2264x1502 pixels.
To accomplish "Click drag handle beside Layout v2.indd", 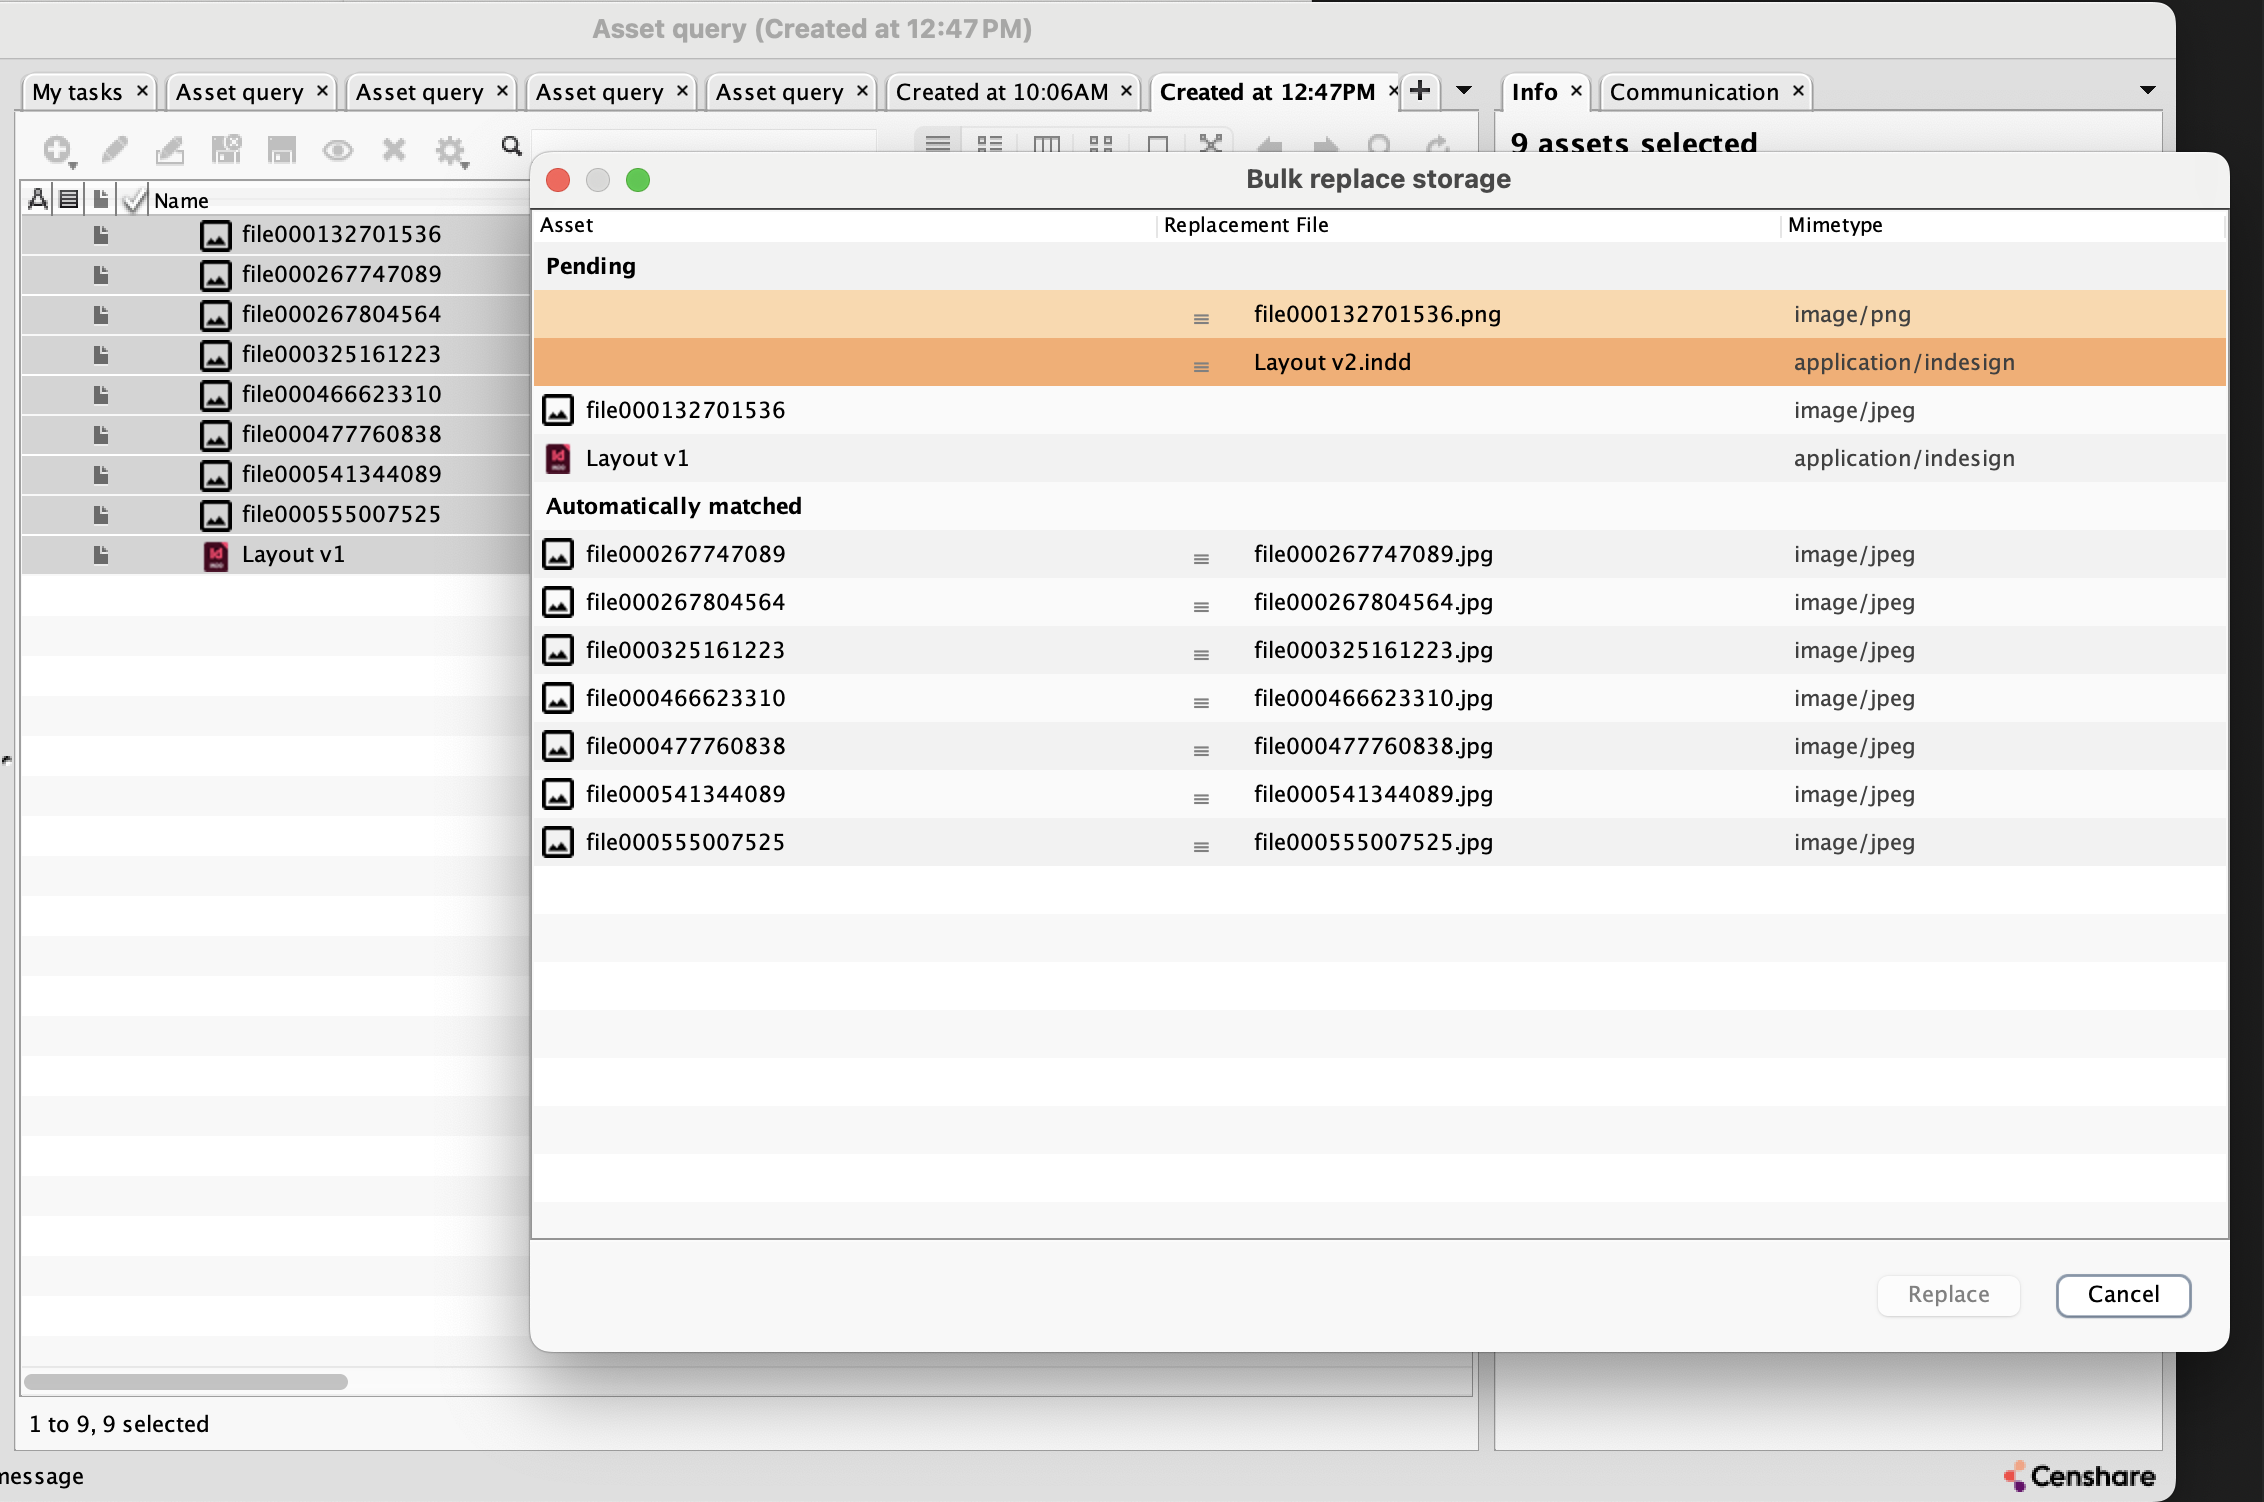I will click(1201, 366).
